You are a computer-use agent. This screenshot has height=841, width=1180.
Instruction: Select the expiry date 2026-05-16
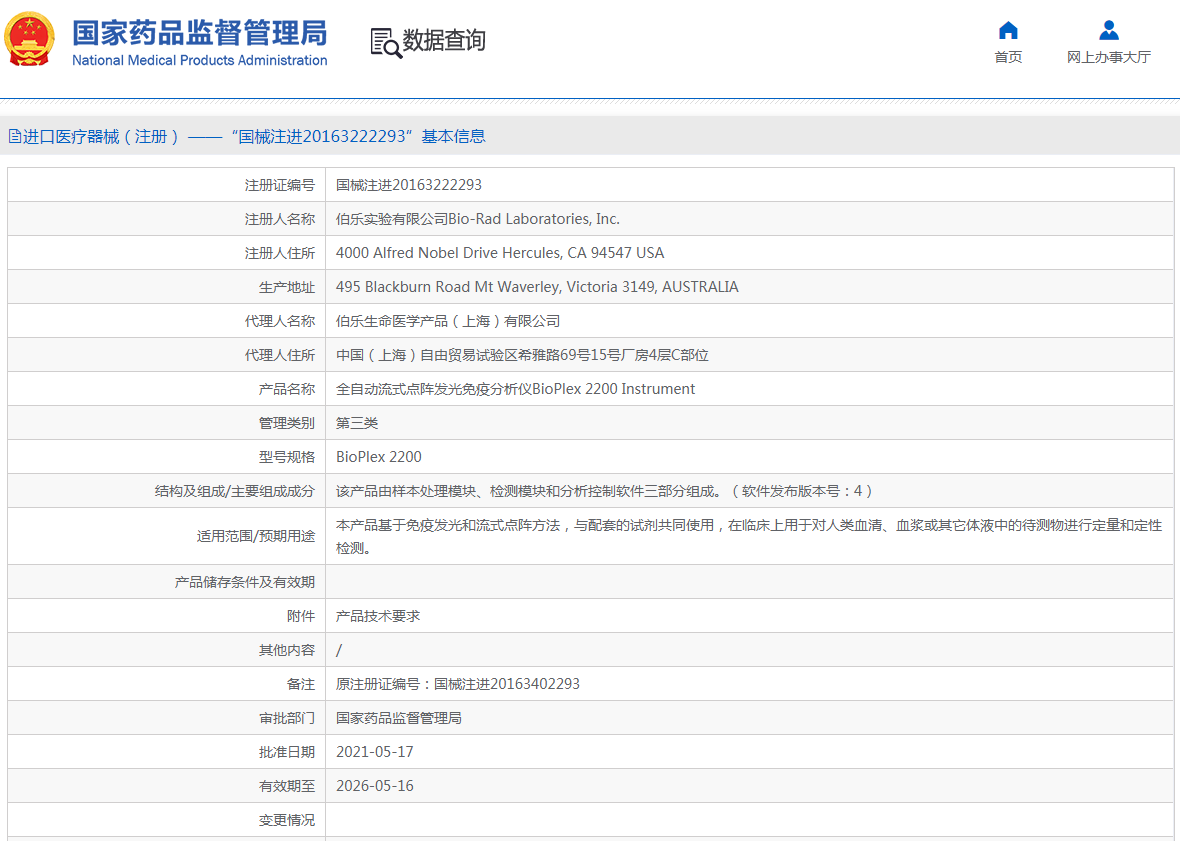click(x=375, y=786)
